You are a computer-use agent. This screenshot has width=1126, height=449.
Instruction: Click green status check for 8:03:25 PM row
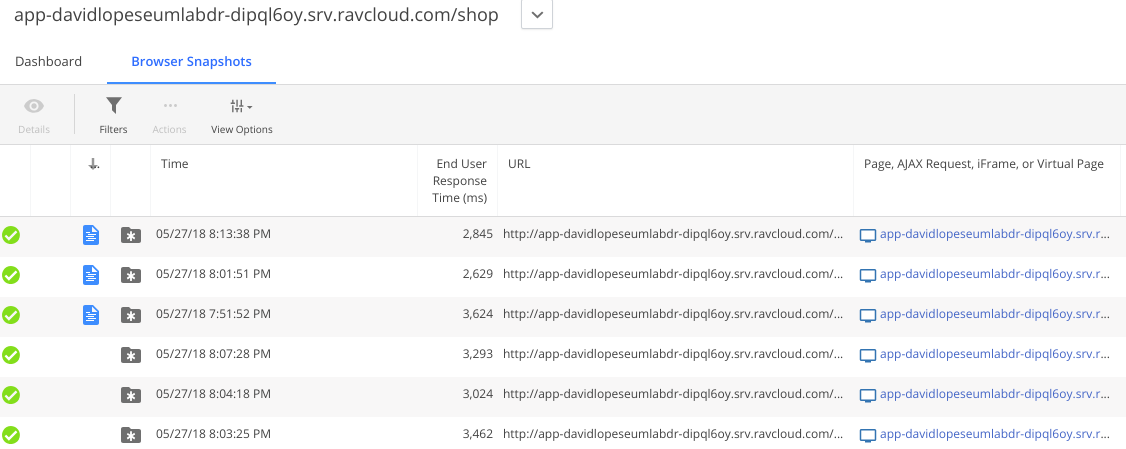pyautogui.click(x=12, y=435)
